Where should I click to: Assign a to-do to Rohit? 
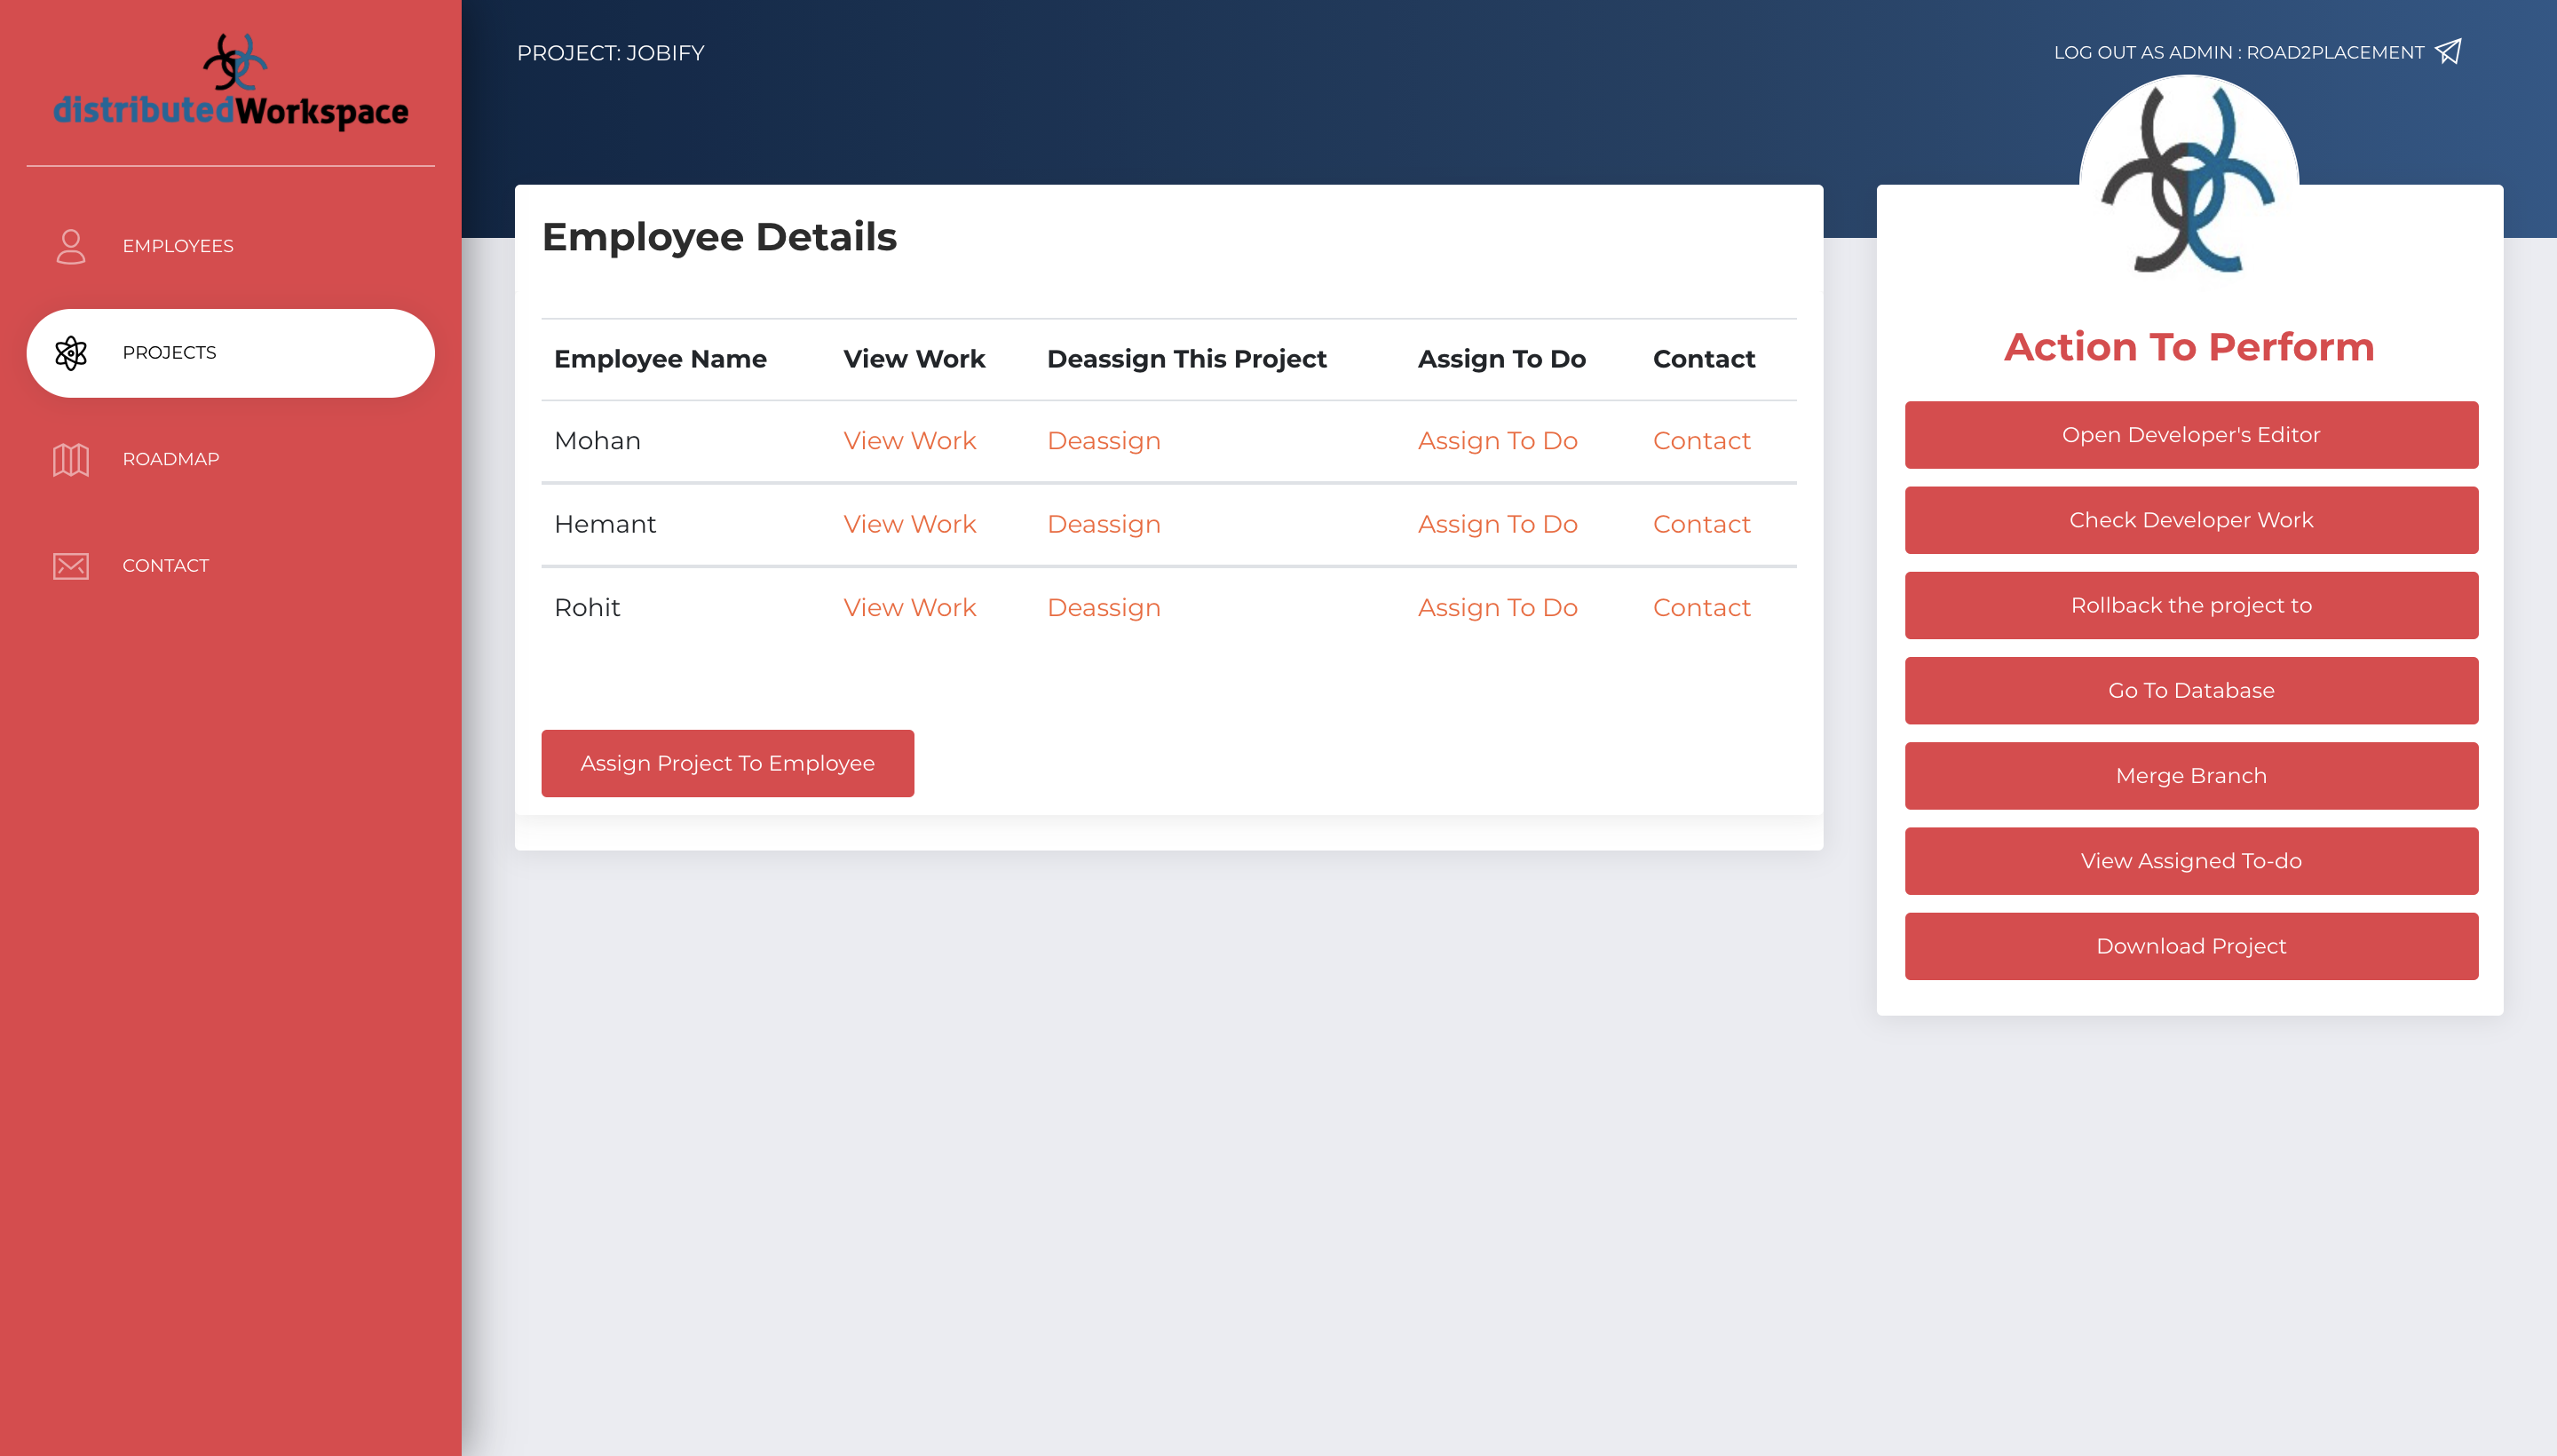click(1497, 608)
